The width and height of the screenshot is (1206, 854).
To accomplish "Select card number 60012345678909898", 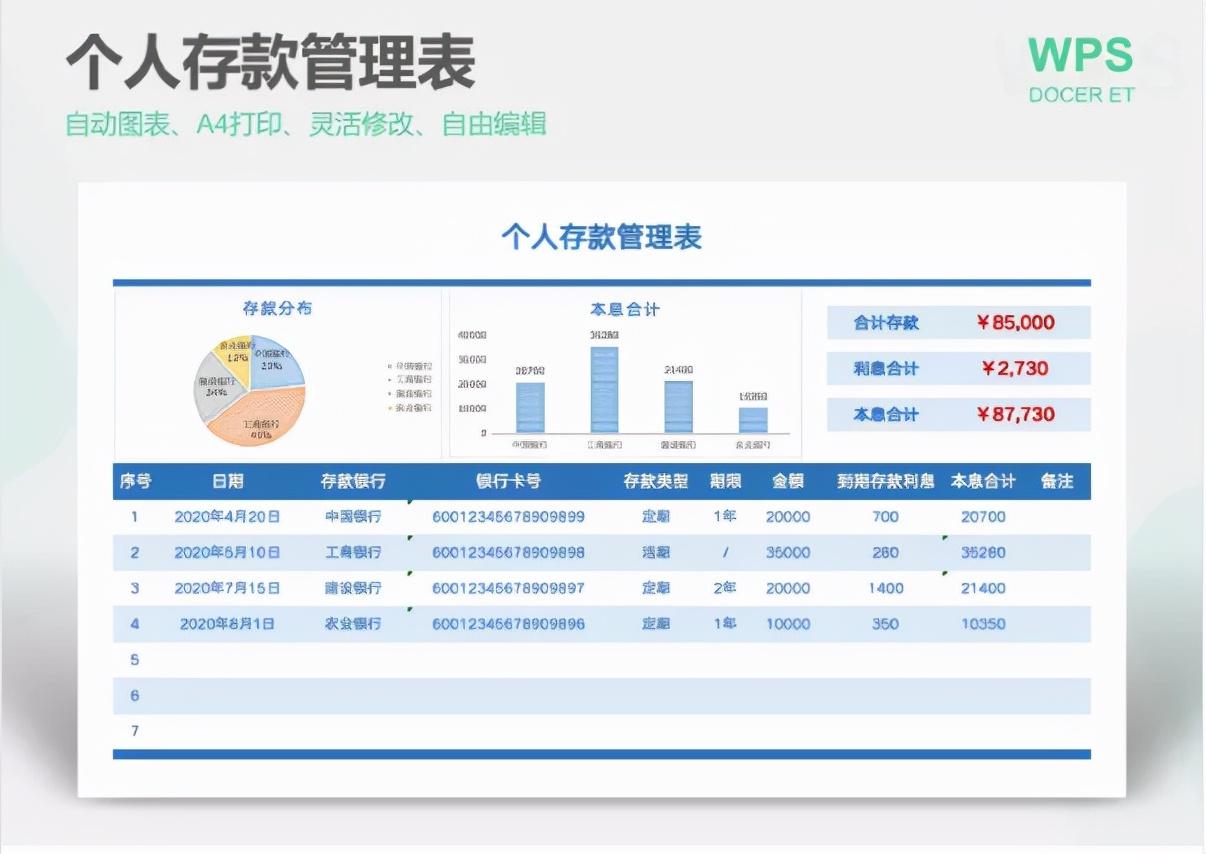I will [x=508, y=552].
